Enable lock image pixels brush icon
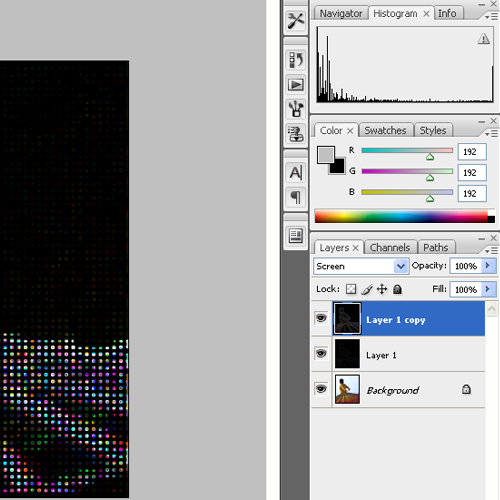Screen dimensions: 500x500 [367, 289]
